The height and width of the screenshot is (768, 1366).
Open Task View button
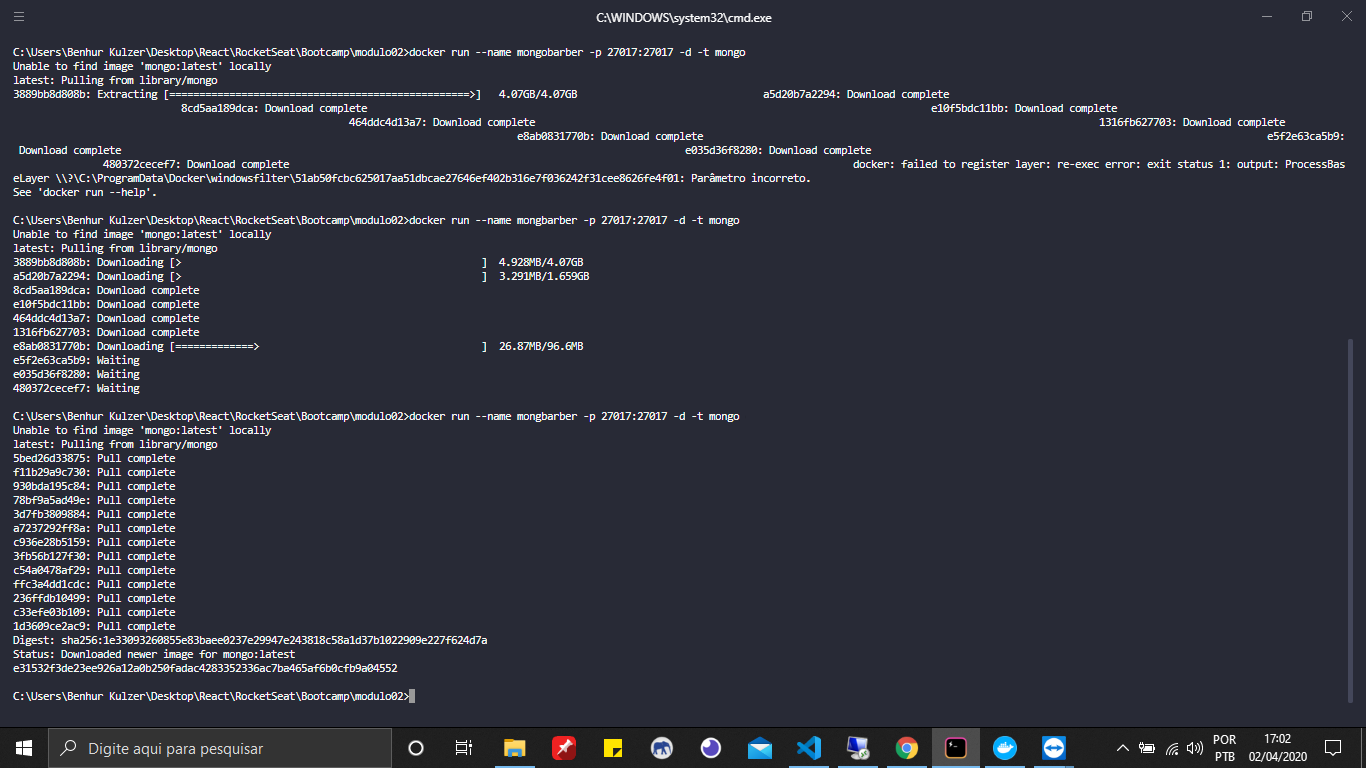click(x=463, y=748)
